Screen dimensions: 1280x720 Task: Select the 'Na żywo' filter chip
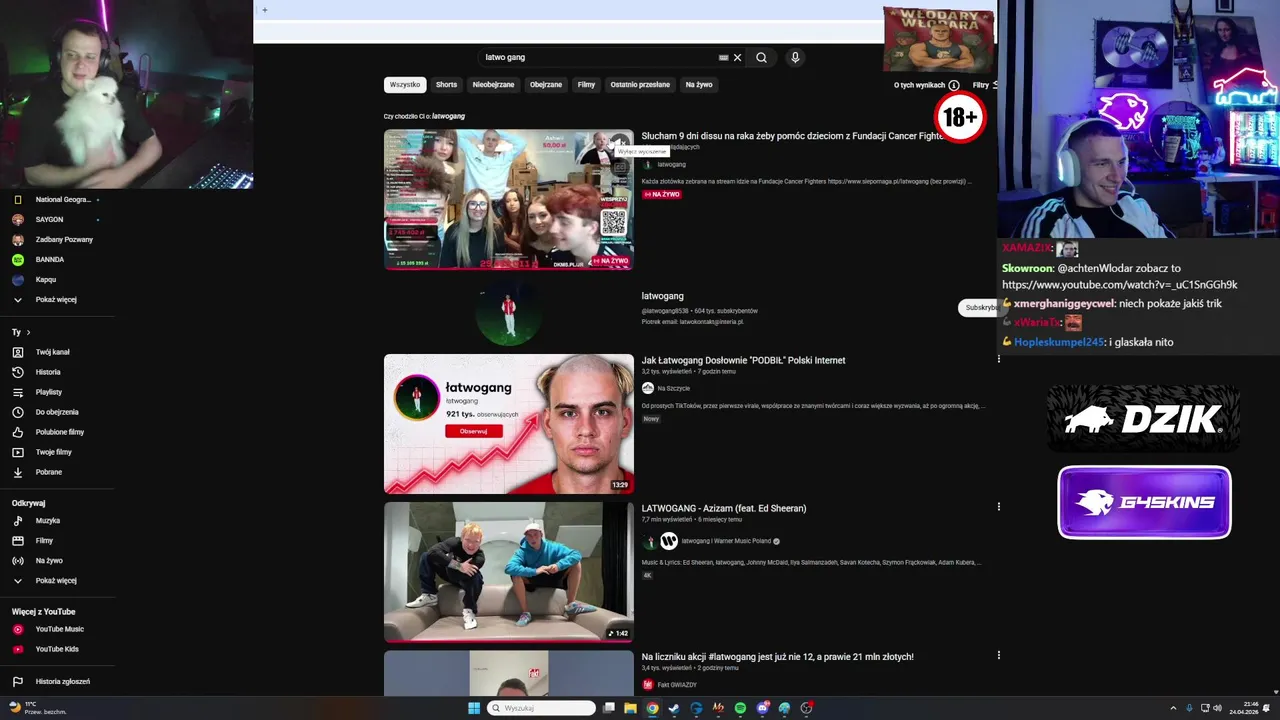coord(699,85)
